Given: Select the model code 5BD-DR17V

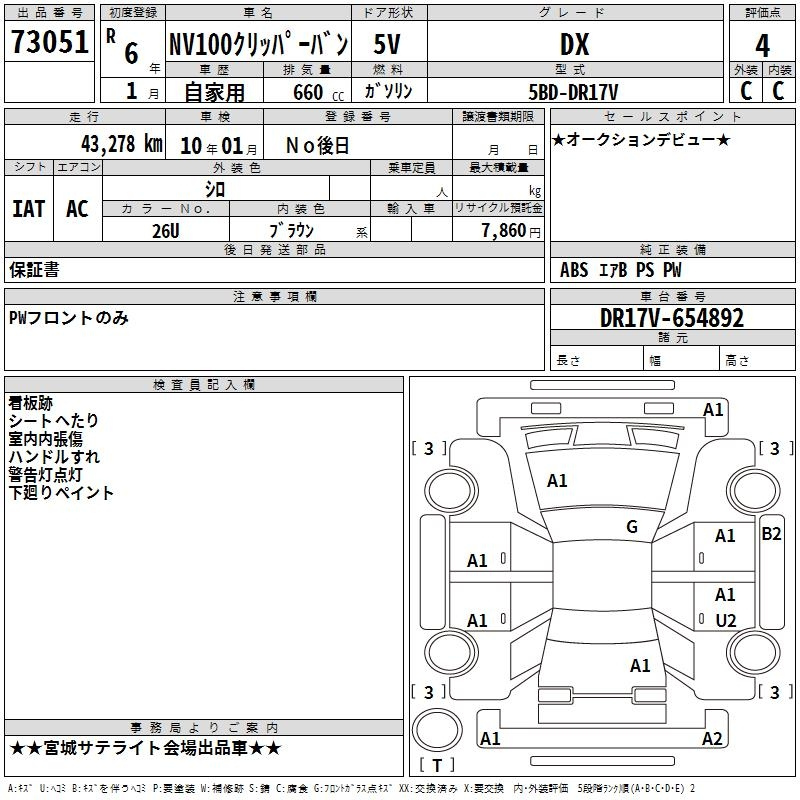Looking at the screenshot, I should 573,92.
